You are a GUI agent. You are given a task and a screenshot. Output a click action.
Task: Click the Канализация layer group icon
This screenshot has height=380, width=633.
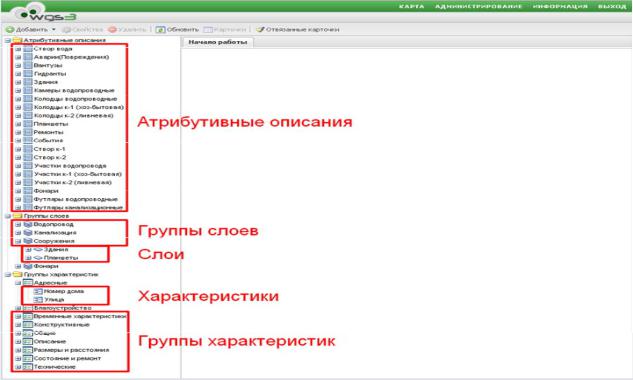27,233
